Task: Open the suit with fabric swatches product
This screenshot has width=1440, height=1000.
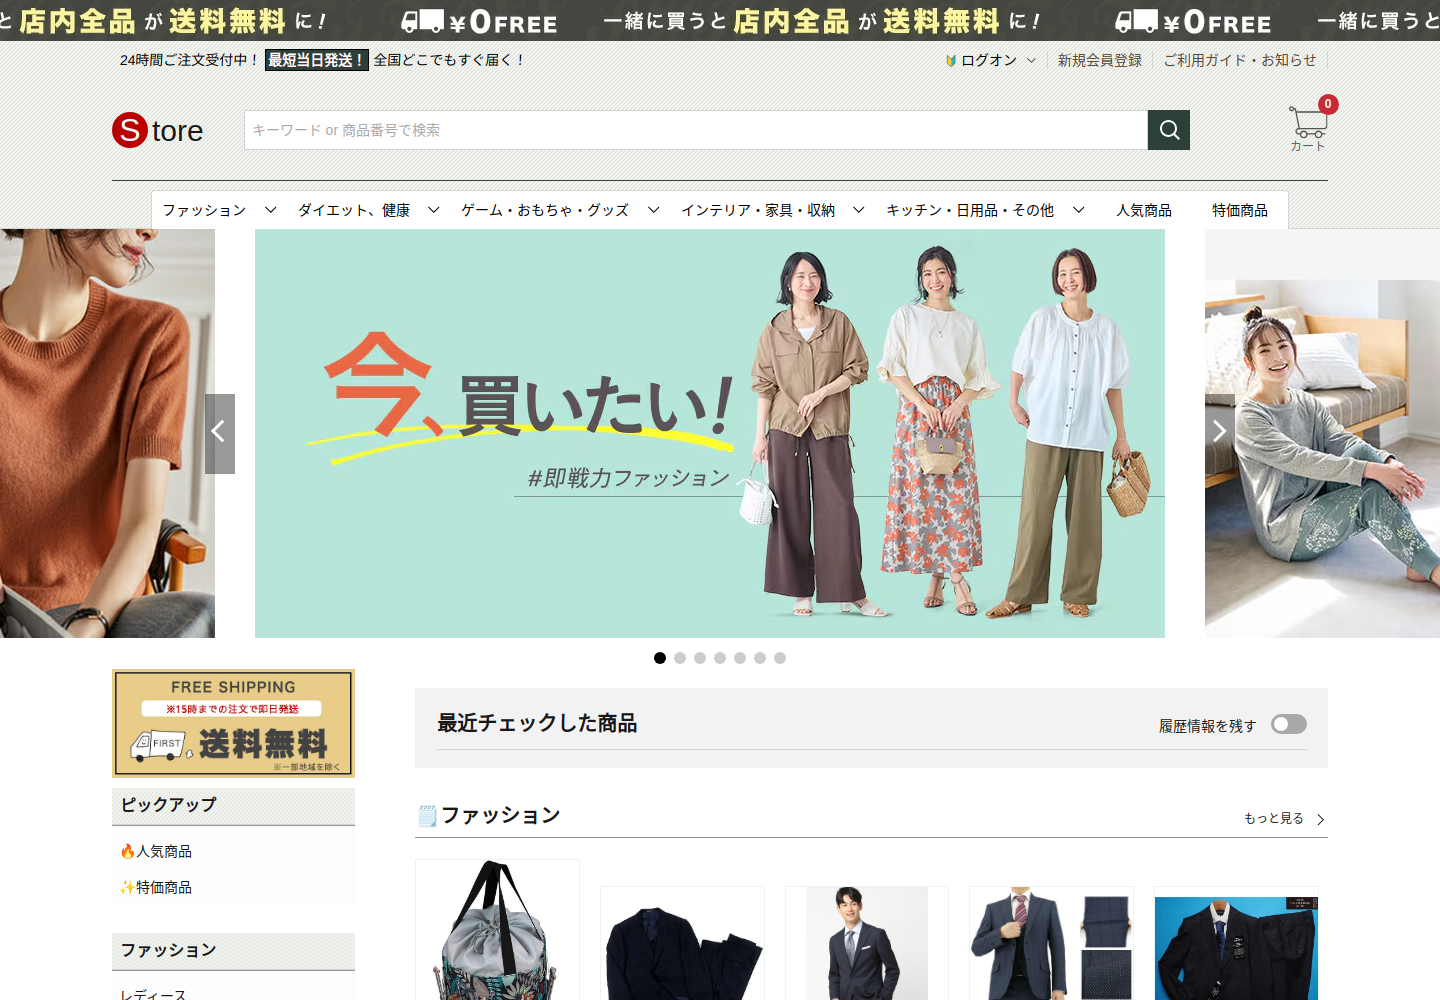Action: tap(1051, 943)
